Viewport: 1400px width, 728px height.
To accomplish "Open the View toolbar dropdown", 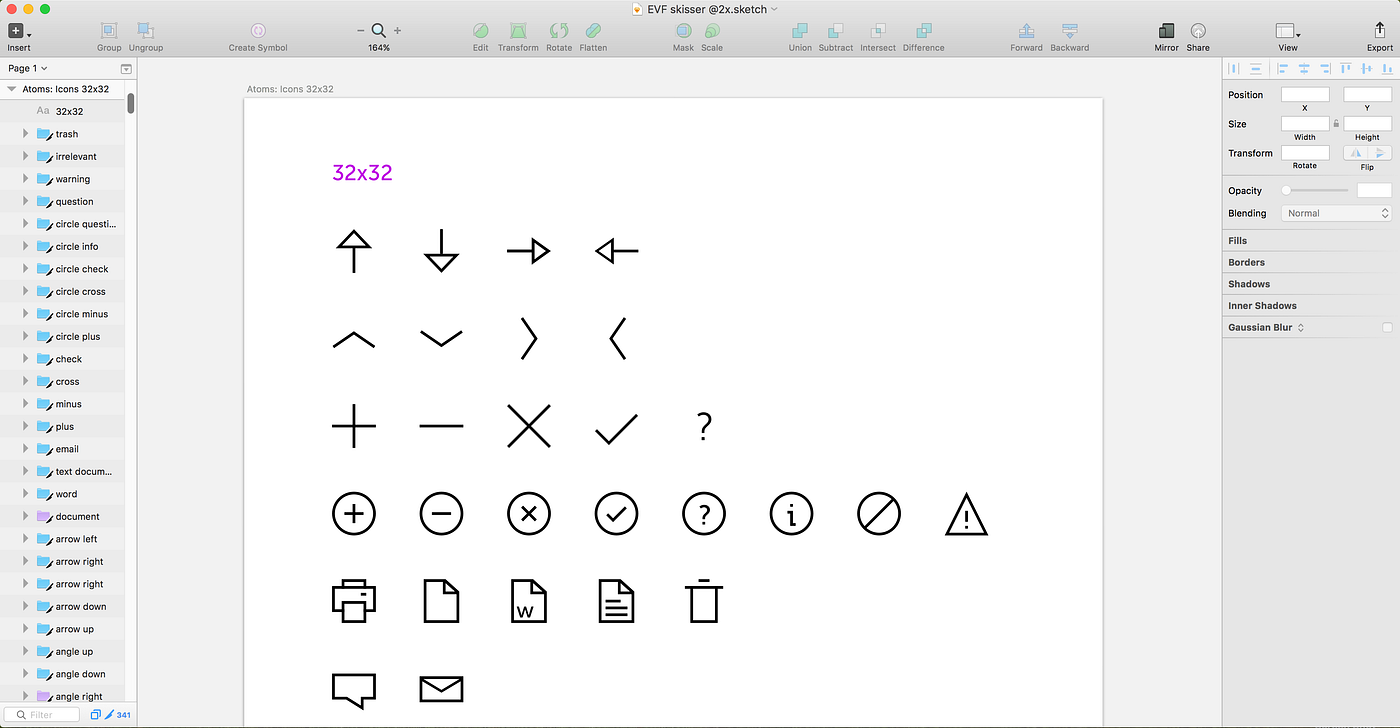I will (1288, 32).
